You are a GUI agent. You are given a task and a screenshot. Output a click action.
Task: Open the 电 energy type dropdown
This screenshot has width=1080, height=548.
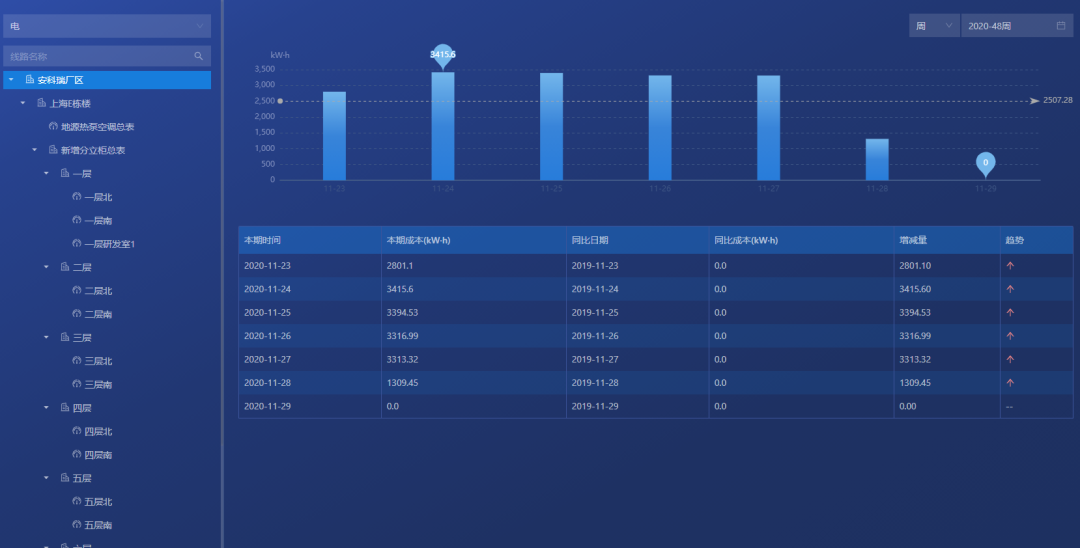pyautogui.click(x=106, y=26)
